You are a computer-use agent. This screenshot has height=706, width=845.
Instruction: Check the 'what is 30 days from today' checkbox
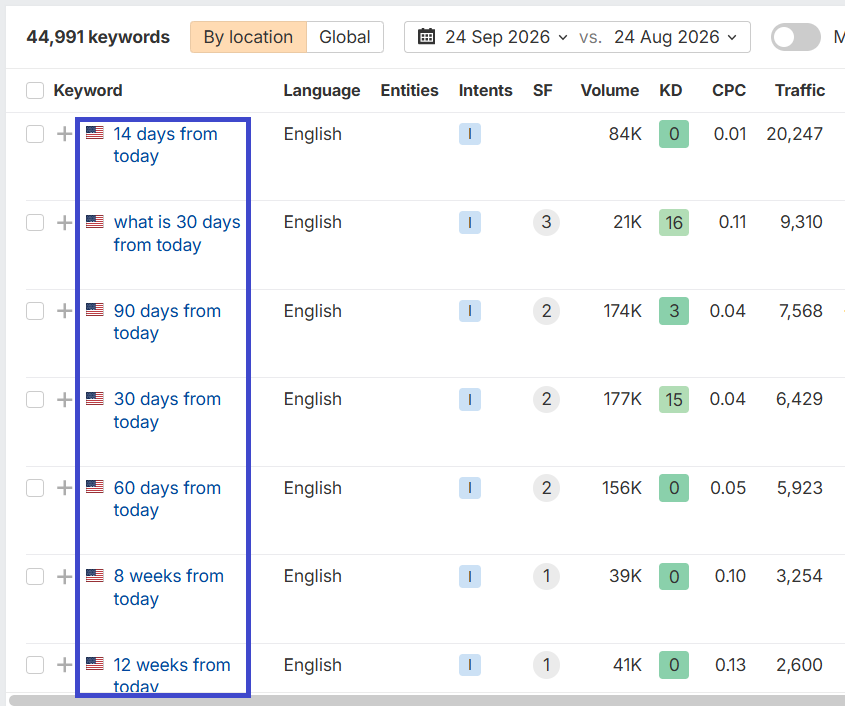(35, 222)
